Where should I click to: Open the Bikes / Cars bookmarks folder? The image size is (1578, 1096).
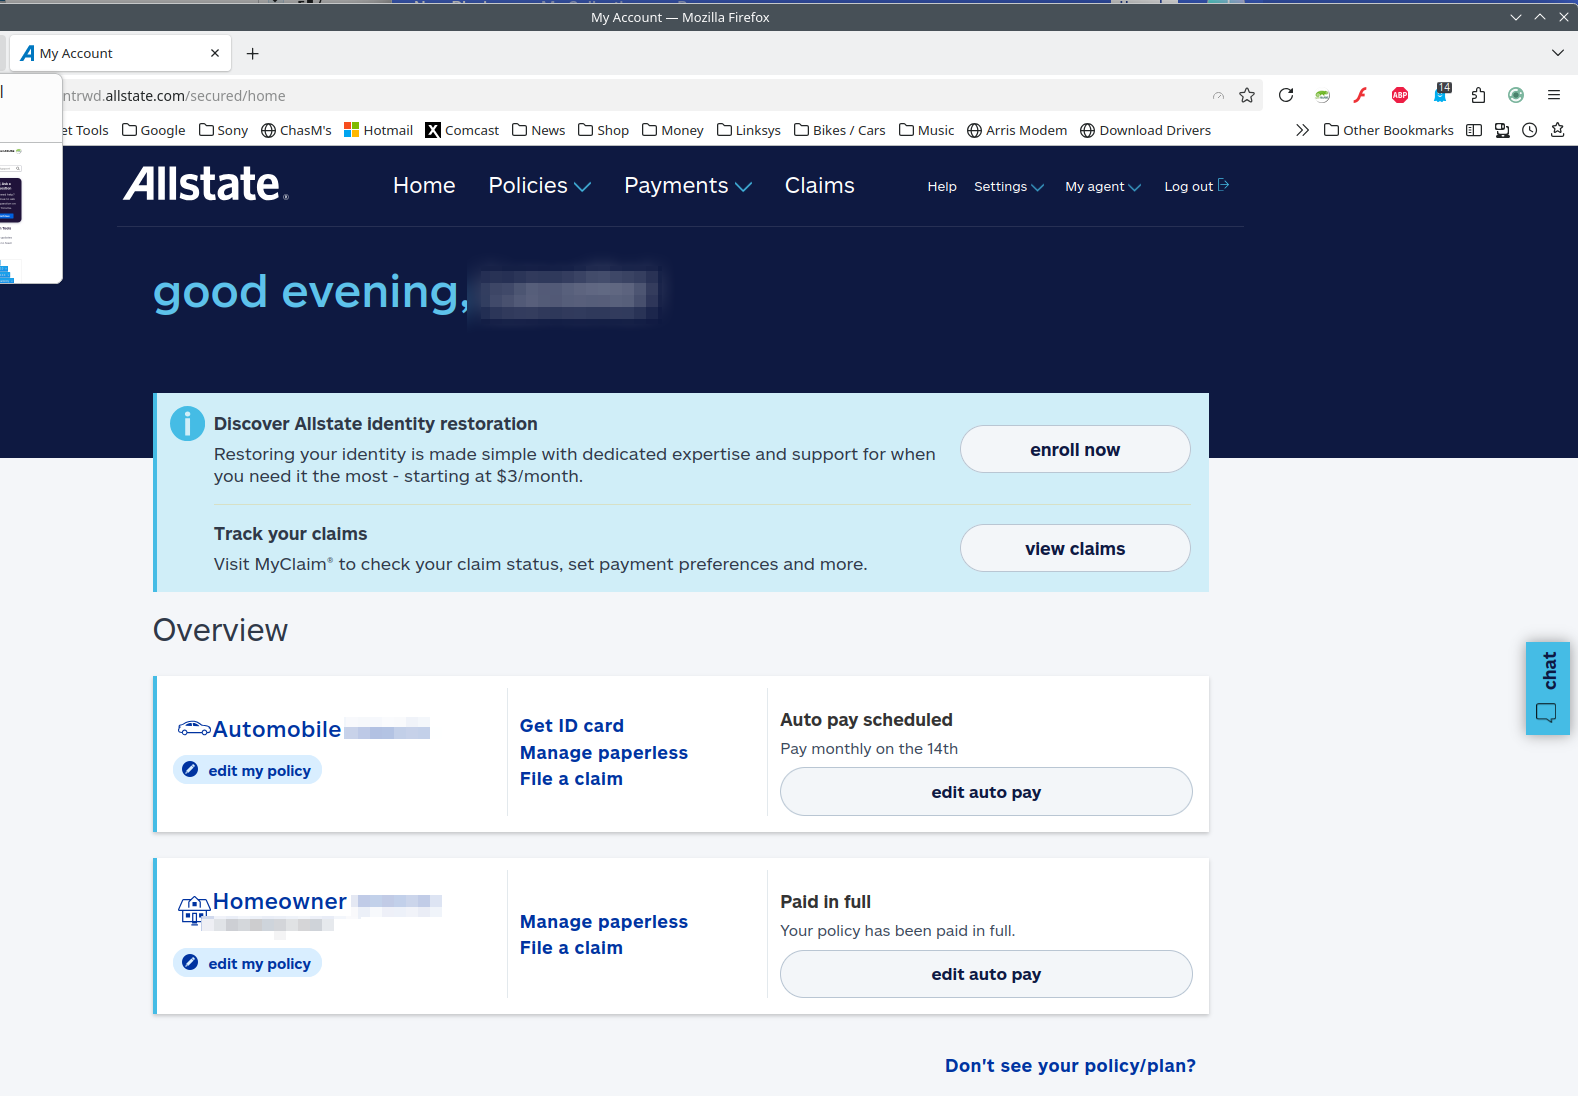click(839, 130)
